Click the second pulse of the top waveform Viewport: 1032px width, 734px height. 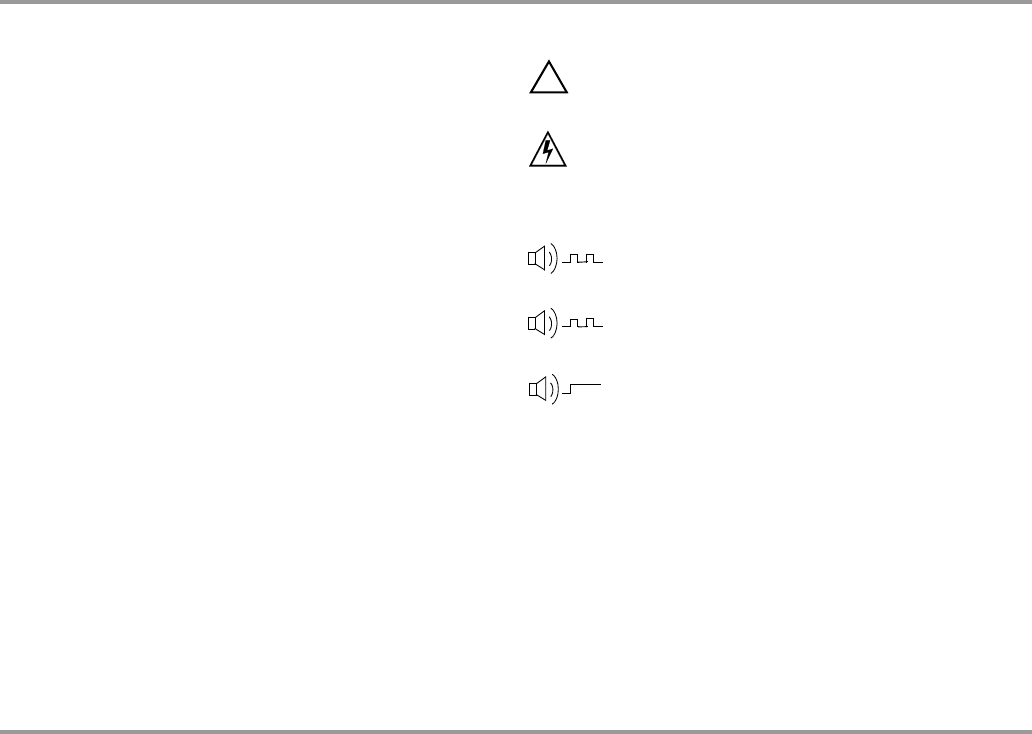590,258
